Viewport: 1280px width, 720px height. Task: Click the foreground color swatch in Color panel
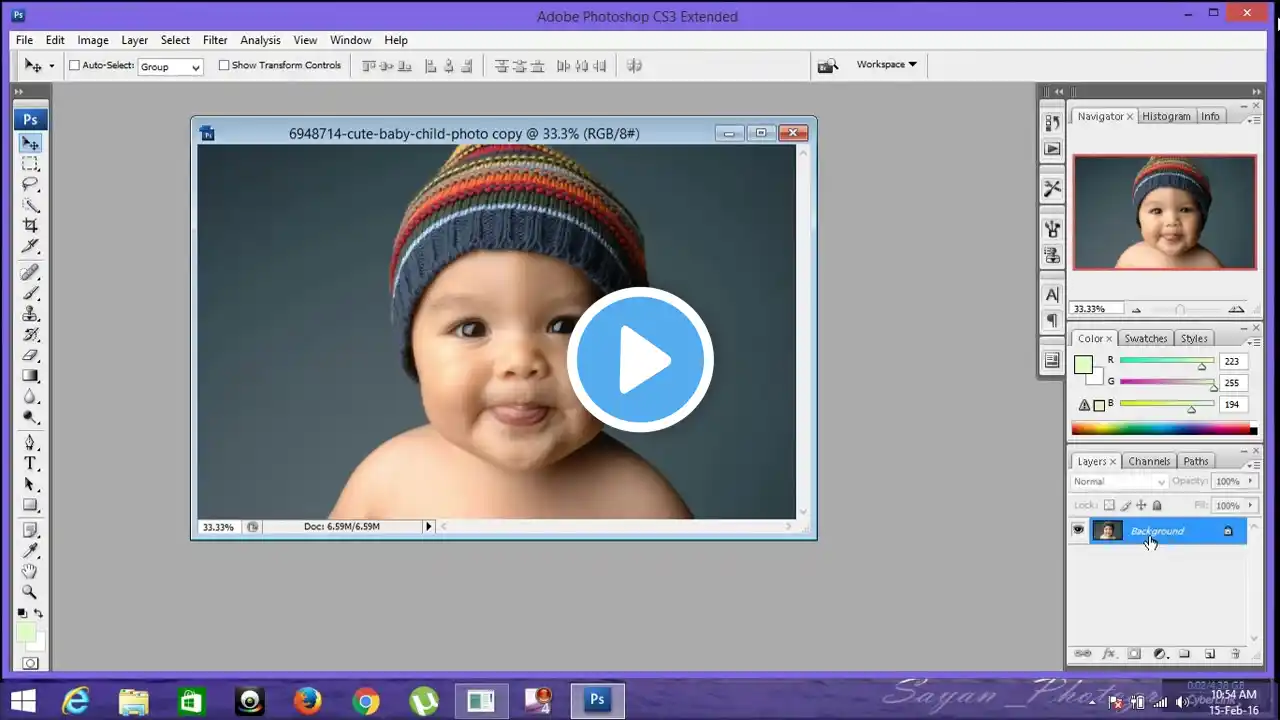(x=1083, y=365)
